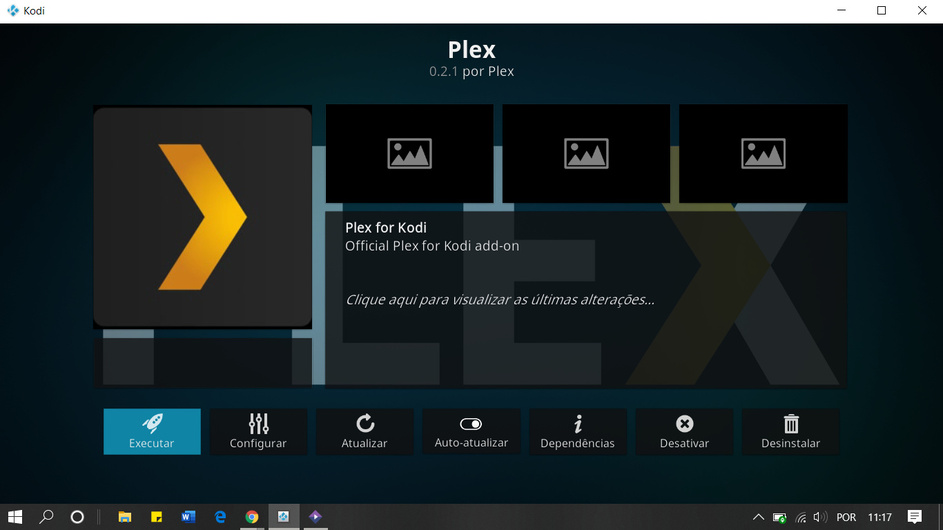
Task: Open Edge browser from taskbar
Action: point(220,517)
